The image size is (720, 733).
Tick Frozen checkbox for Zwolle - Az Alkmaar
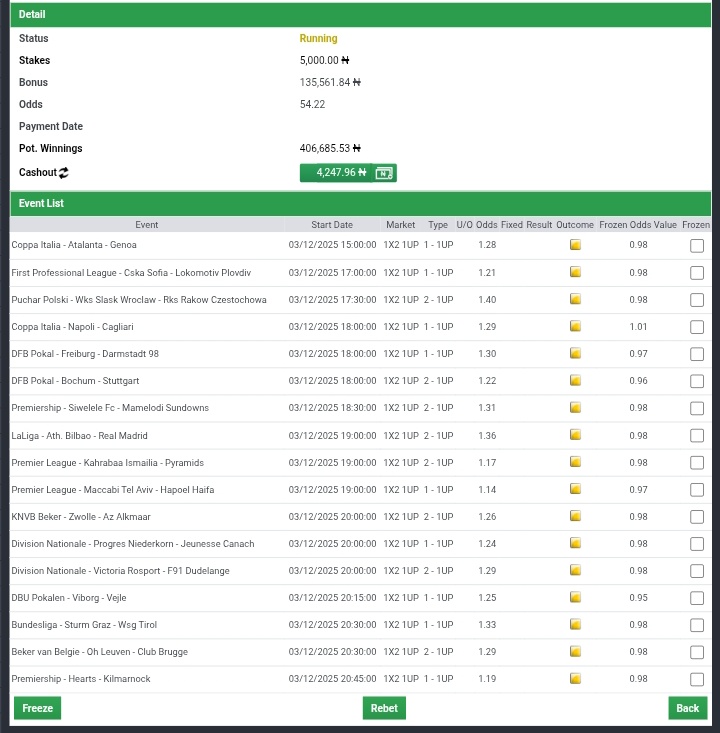697,517
